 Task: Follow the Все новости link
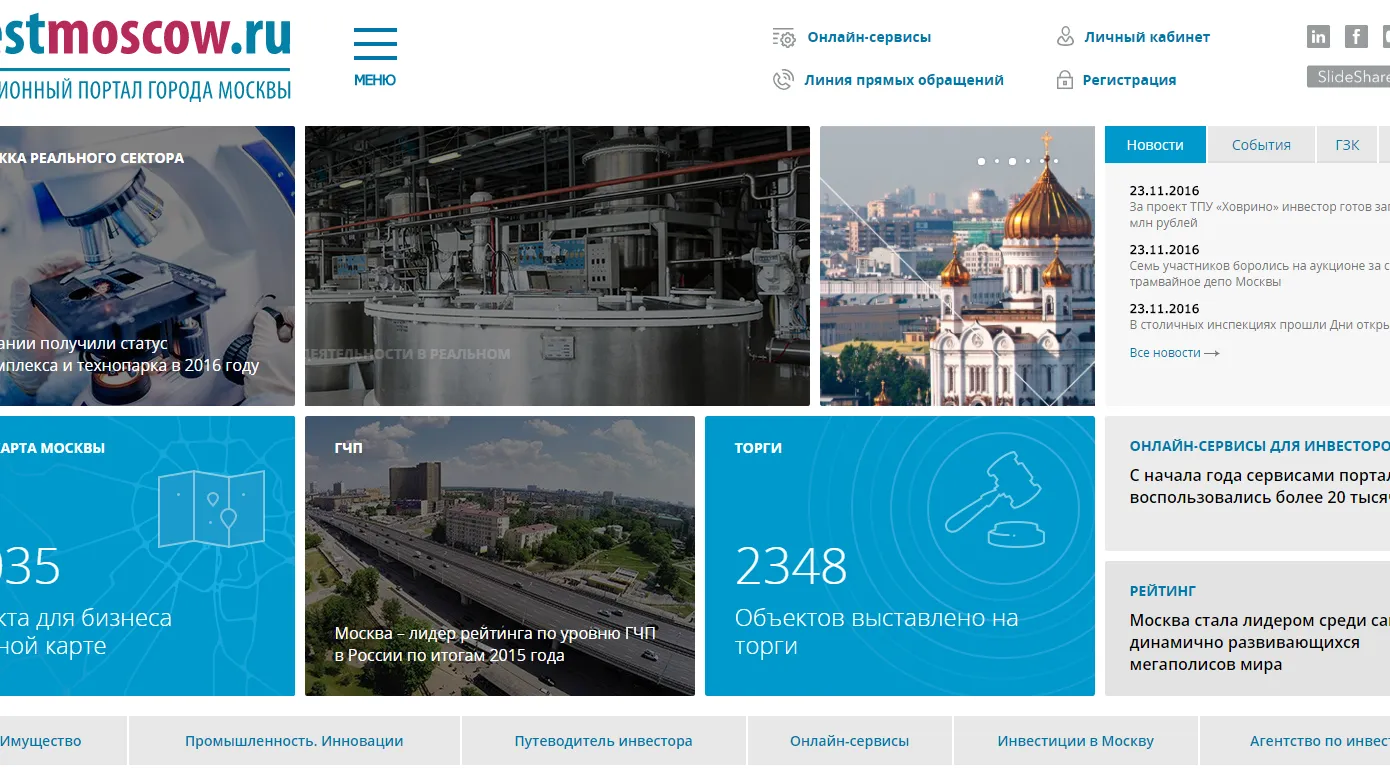click(1174, 353)
